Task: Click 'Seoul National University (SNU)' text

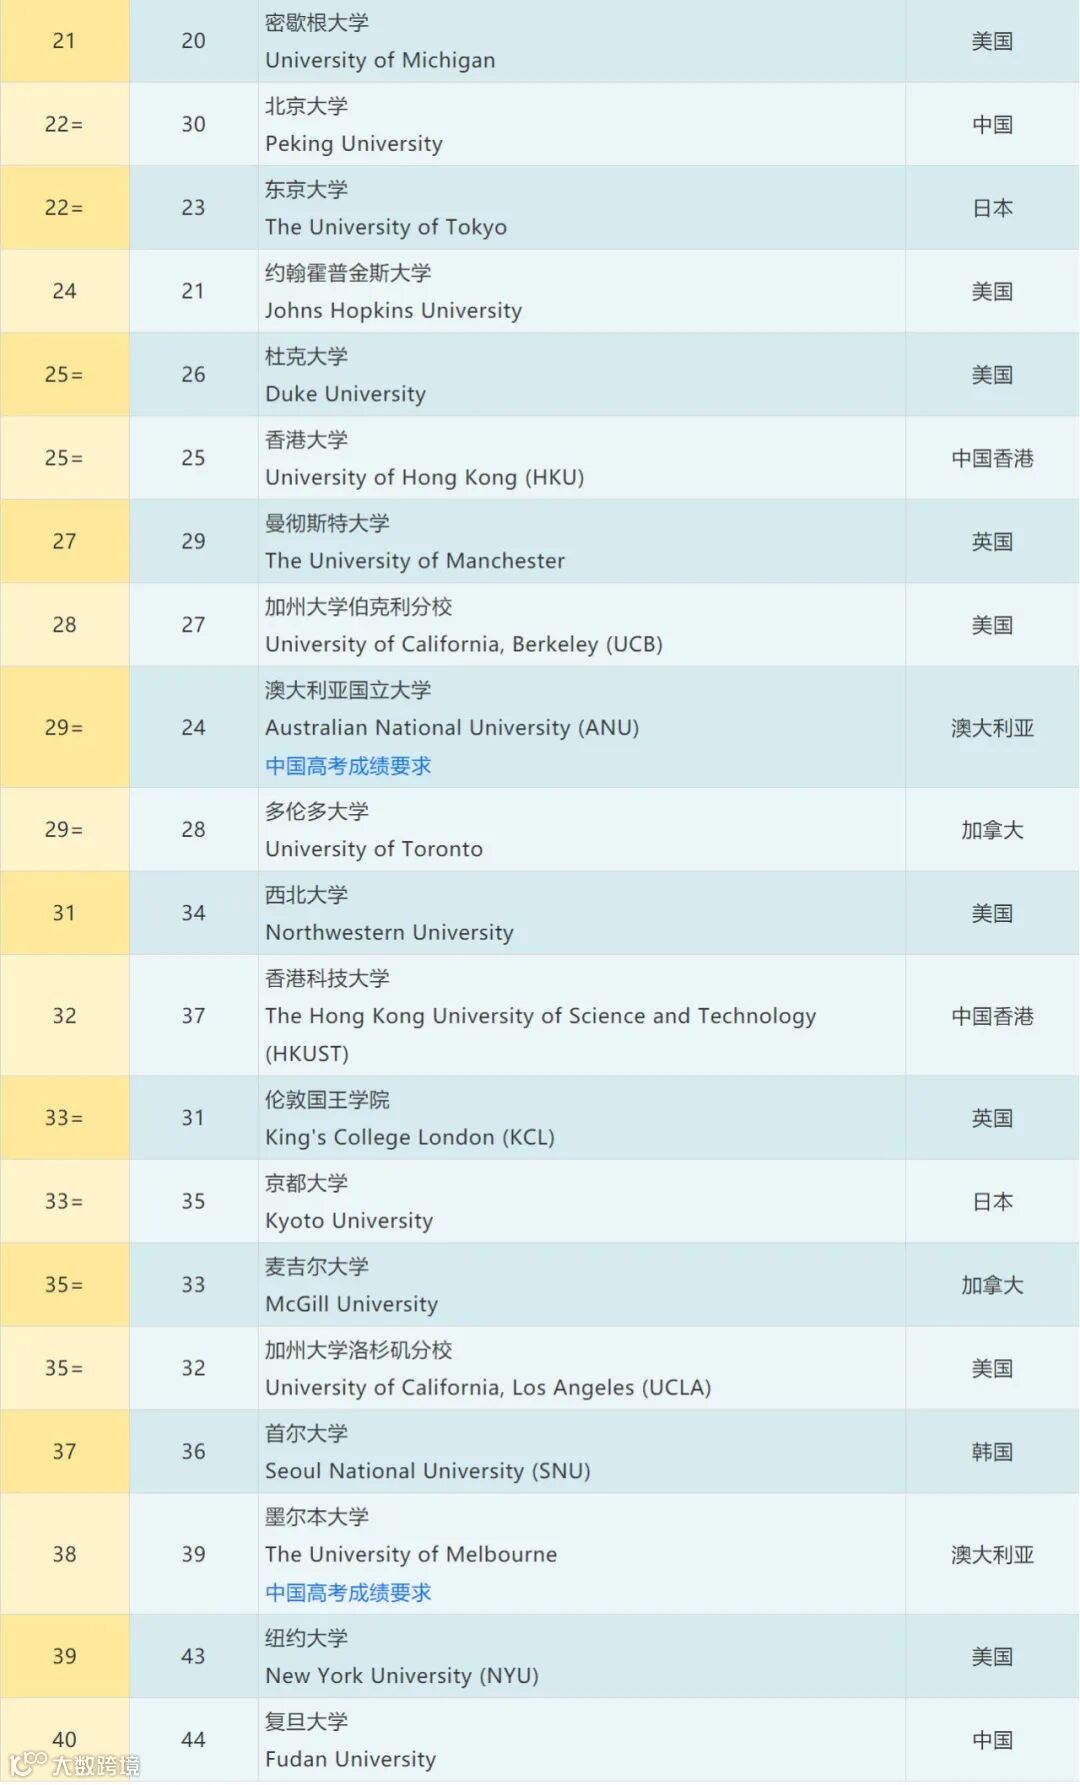Action: 428,1471
